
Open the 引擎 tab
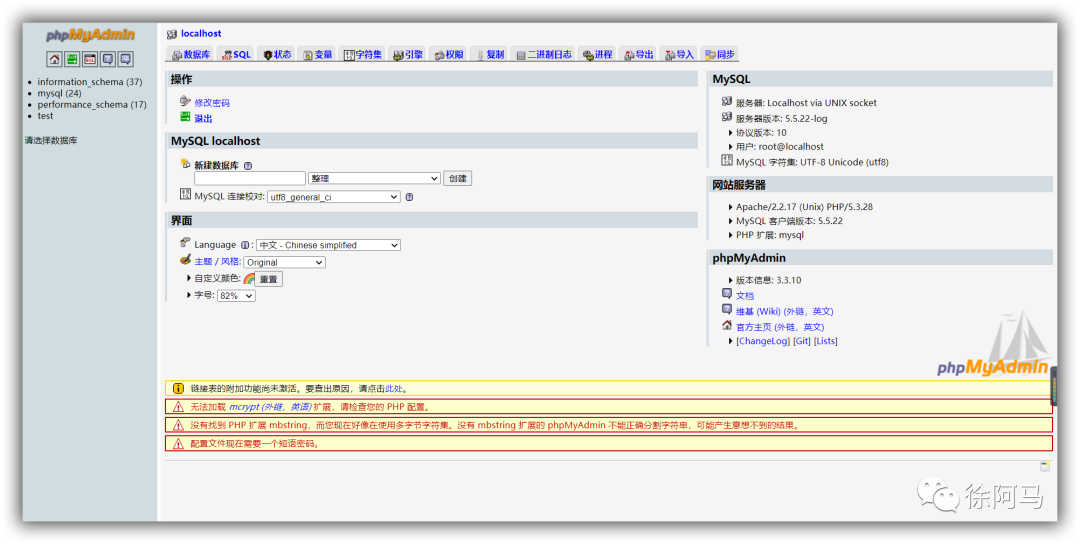pos(408,54)
